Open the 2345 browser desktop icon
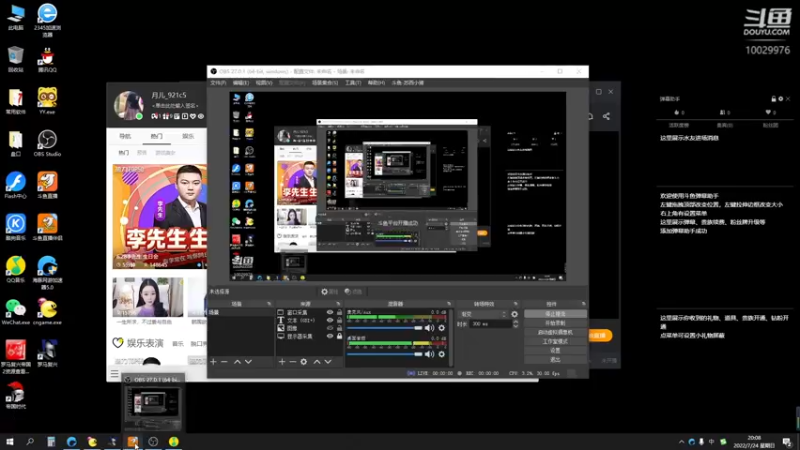 [47, 20]
